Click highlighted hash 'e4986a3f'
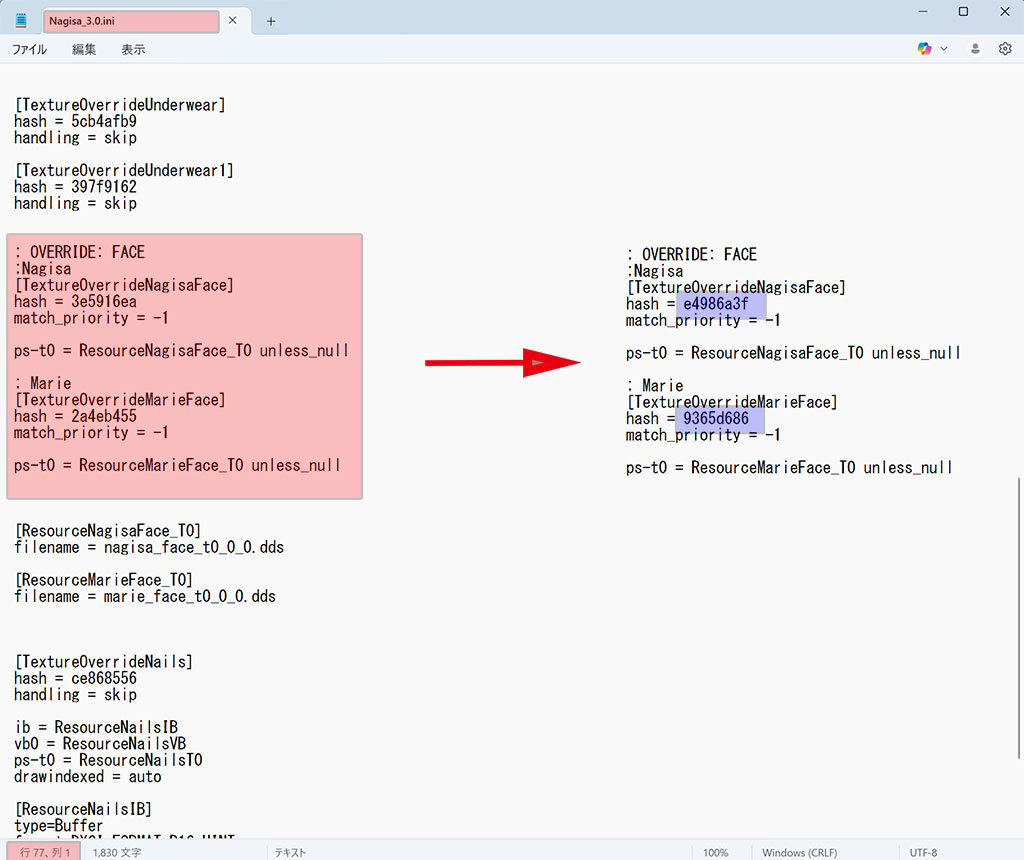This screenshot has width=1024, height=860. [716, 304]
